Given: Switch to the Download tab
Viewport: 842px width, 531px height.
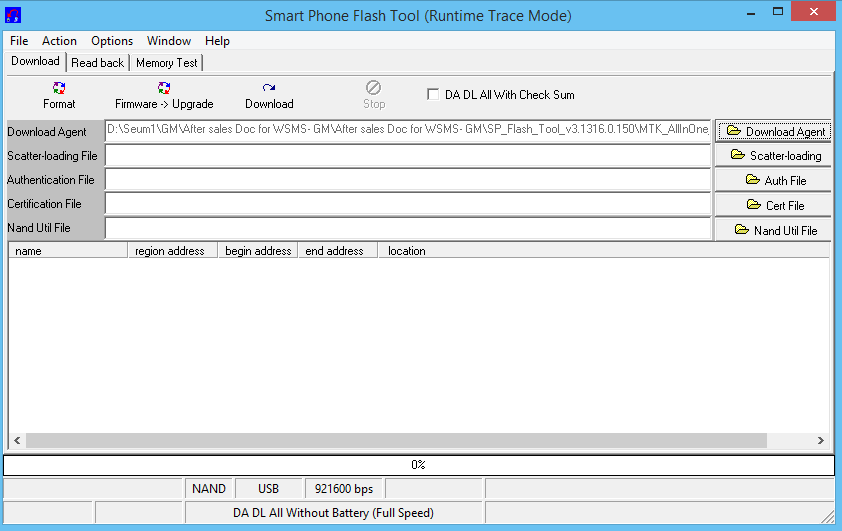Looking at the screenshot, I should pyautogui.click(x=35, y=61).
